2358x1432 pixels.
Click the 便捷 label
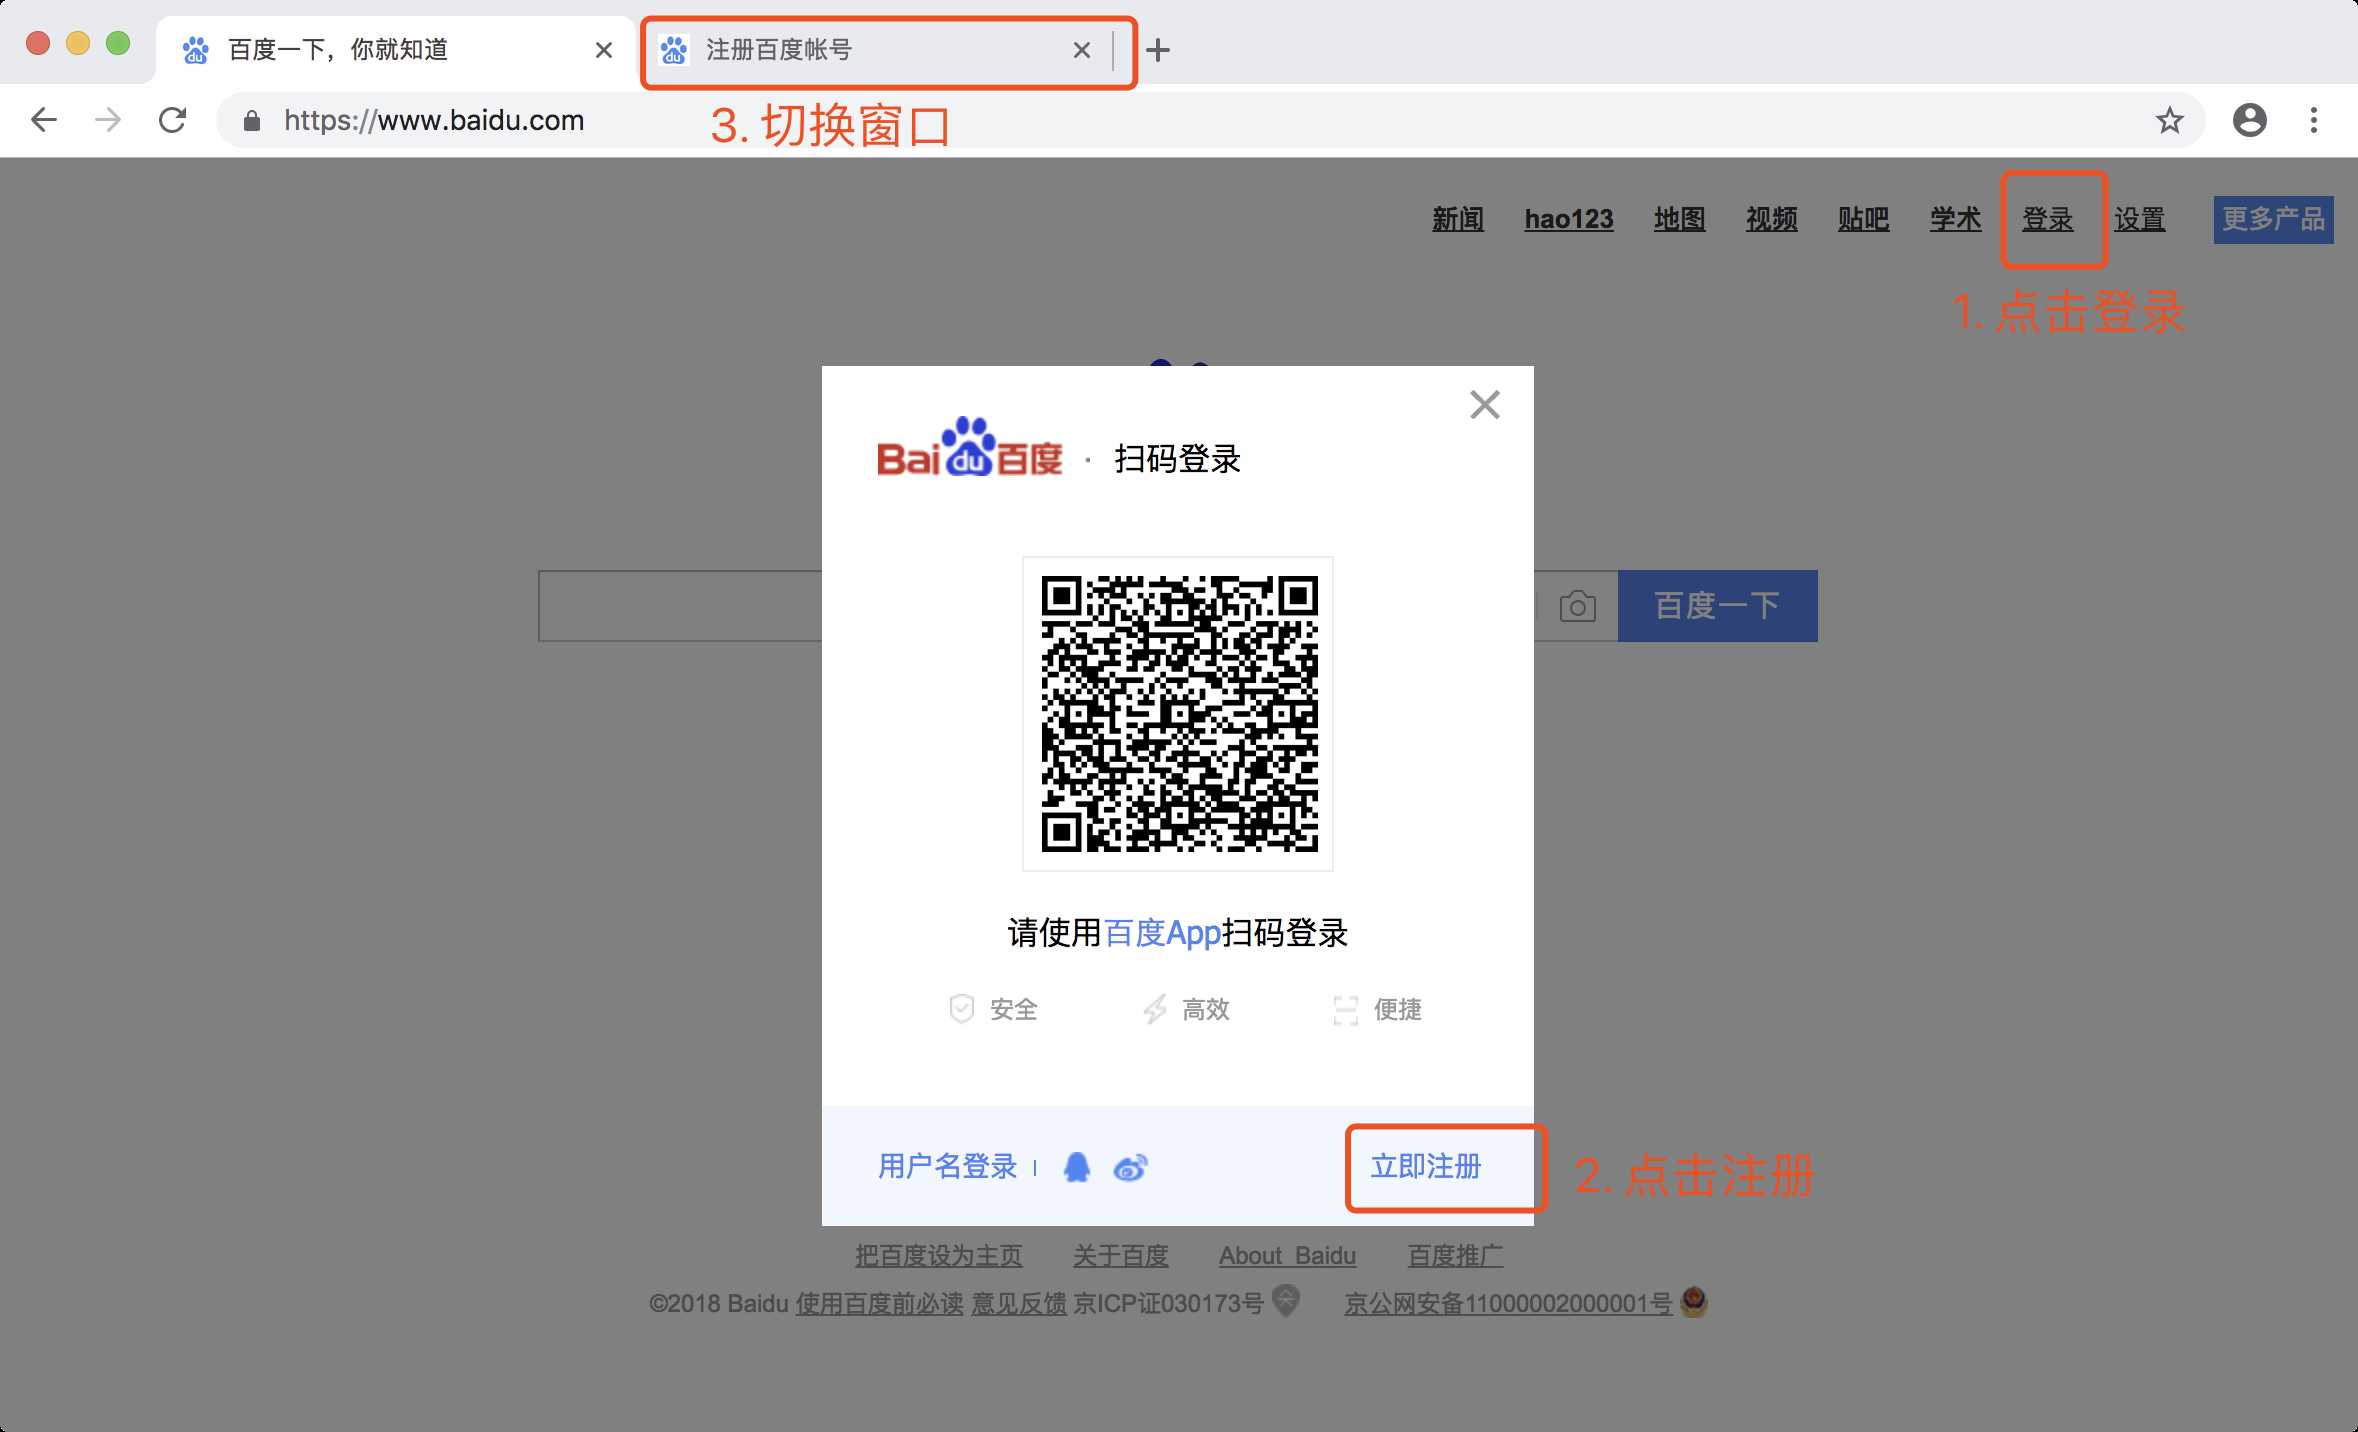[1398, 1010]
